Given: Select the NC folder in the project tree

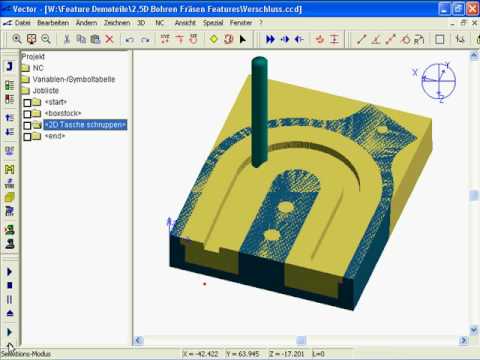Looking at the screenshot, I should (x=38, y=68).
